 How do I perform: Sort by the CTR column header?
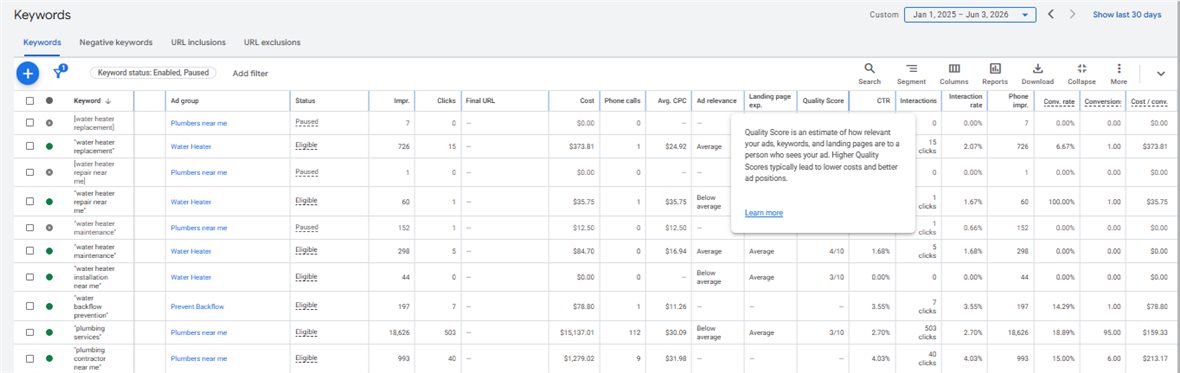click(883, 101)
